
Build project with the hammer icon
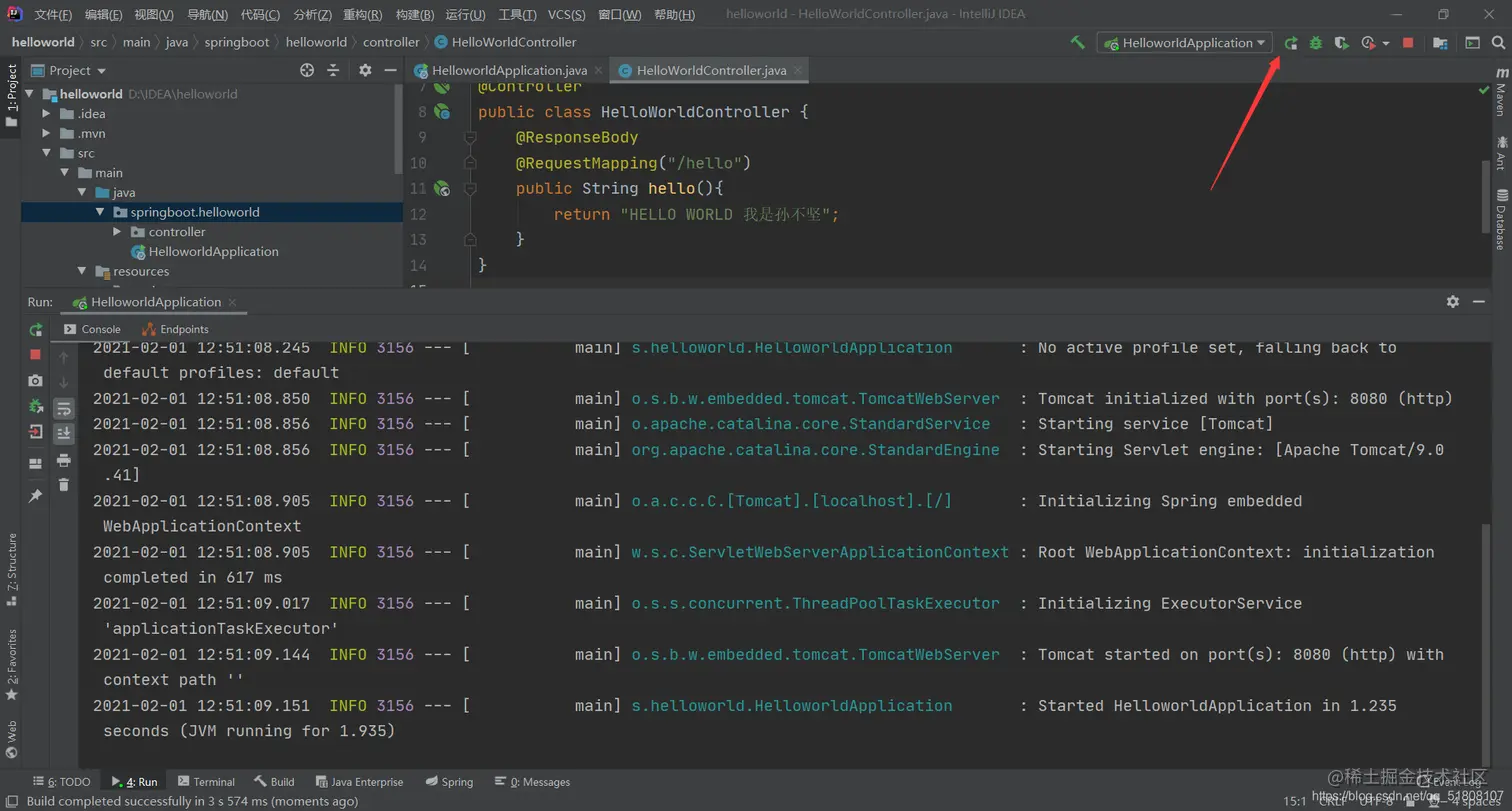[1077, 43]
